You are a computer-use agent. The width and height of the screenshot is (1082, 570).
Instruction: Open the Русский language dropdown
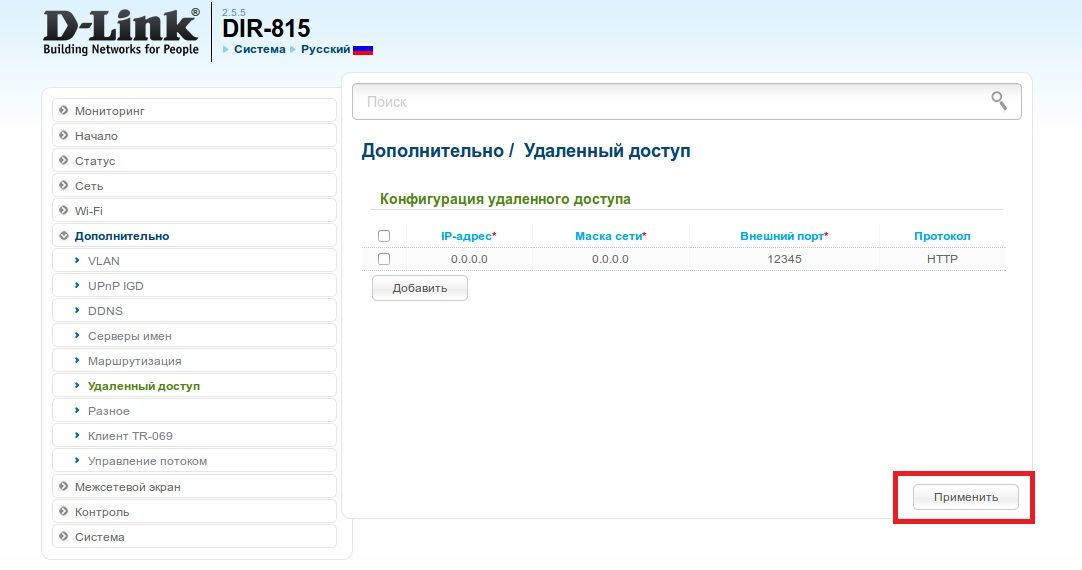click(325, 49)
